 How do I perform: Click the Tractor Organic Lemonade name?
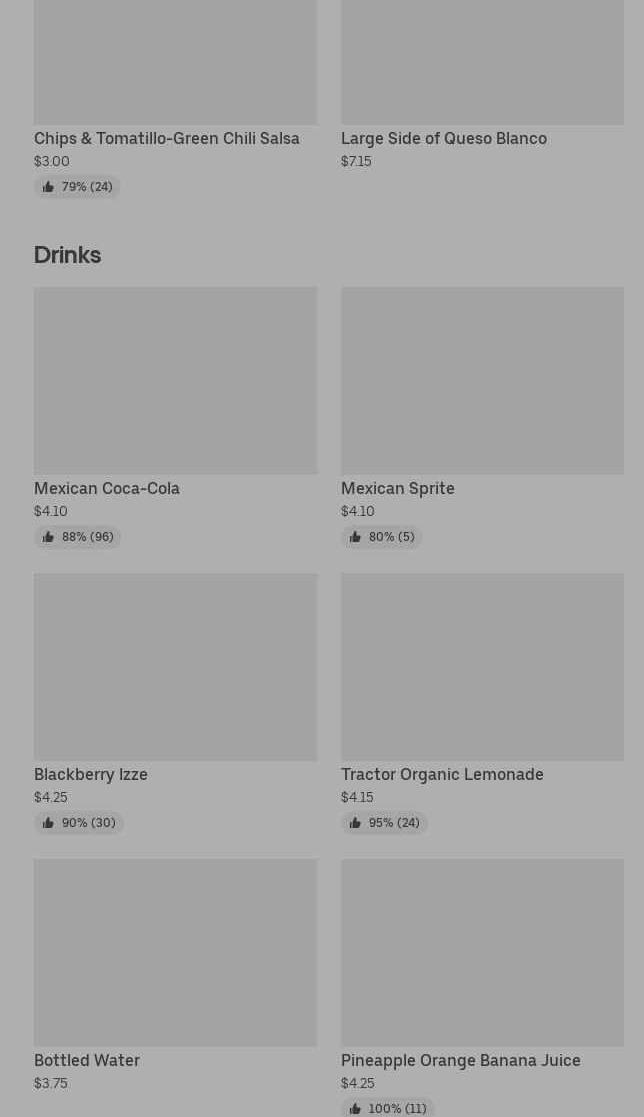pos(442,774)
